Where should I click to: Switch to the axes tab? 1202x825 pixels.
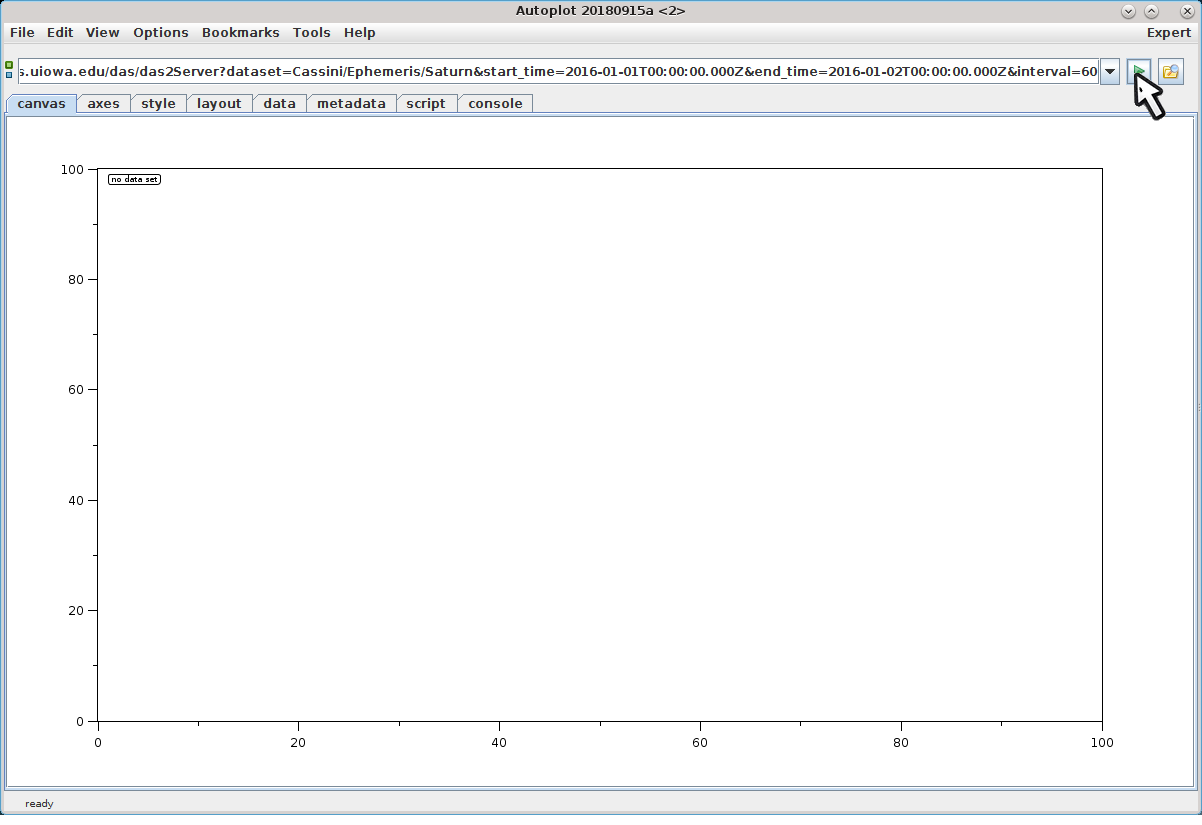pos(103,104)
